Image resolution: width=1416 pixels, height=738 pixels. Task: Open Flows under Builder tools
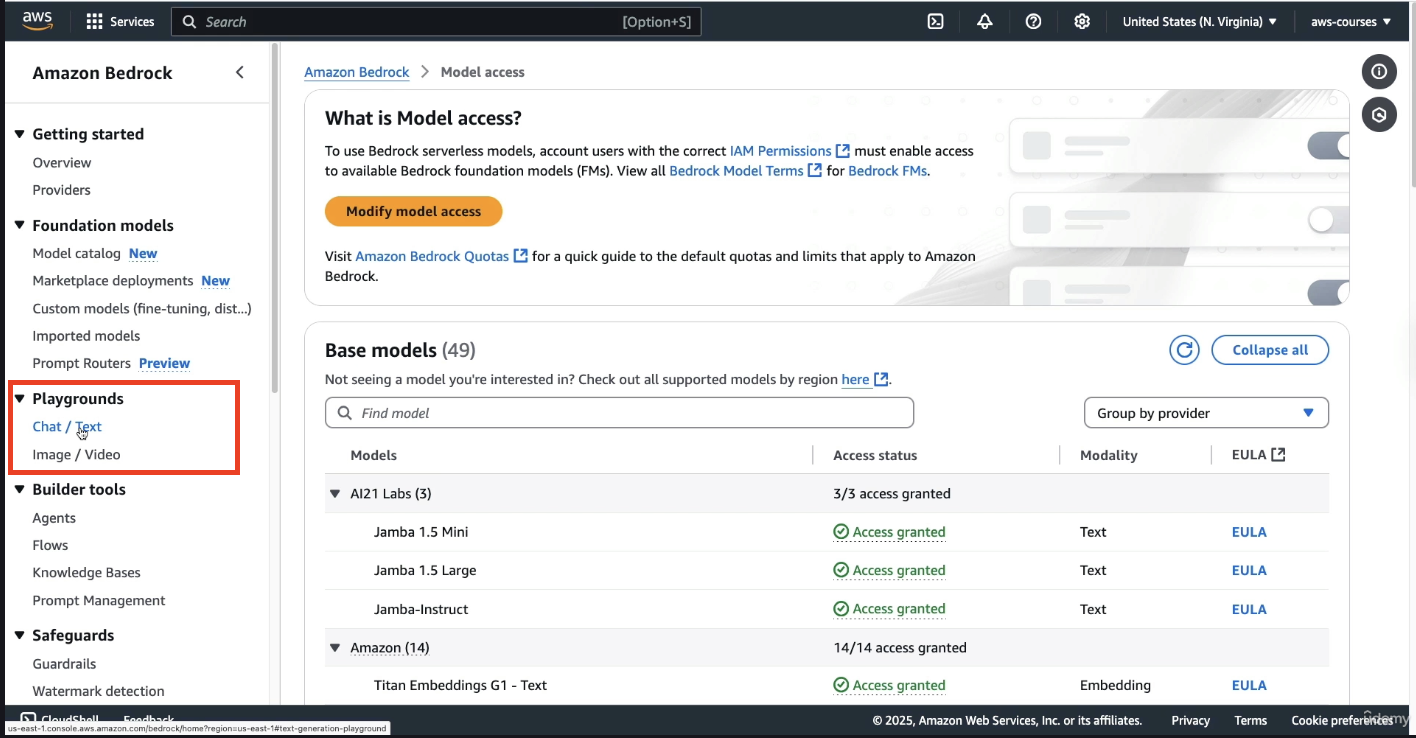[50, 545]
